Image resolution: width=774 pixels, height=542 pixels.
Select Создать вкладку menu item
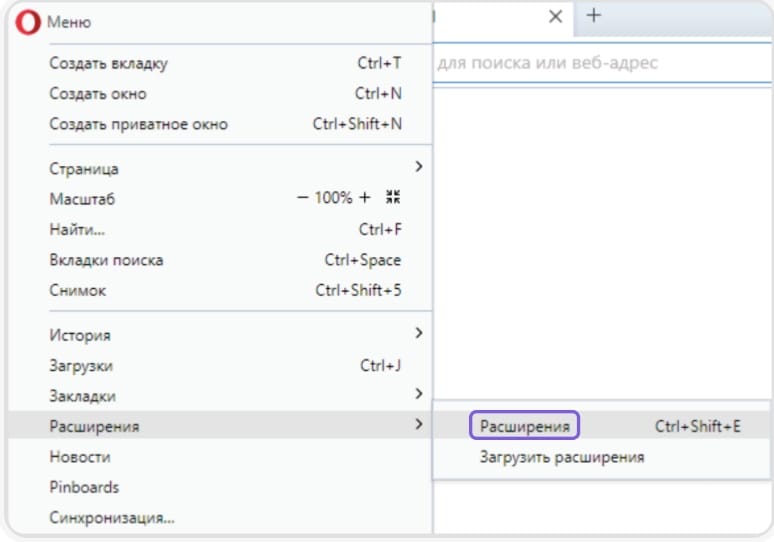tap(109, 64)
